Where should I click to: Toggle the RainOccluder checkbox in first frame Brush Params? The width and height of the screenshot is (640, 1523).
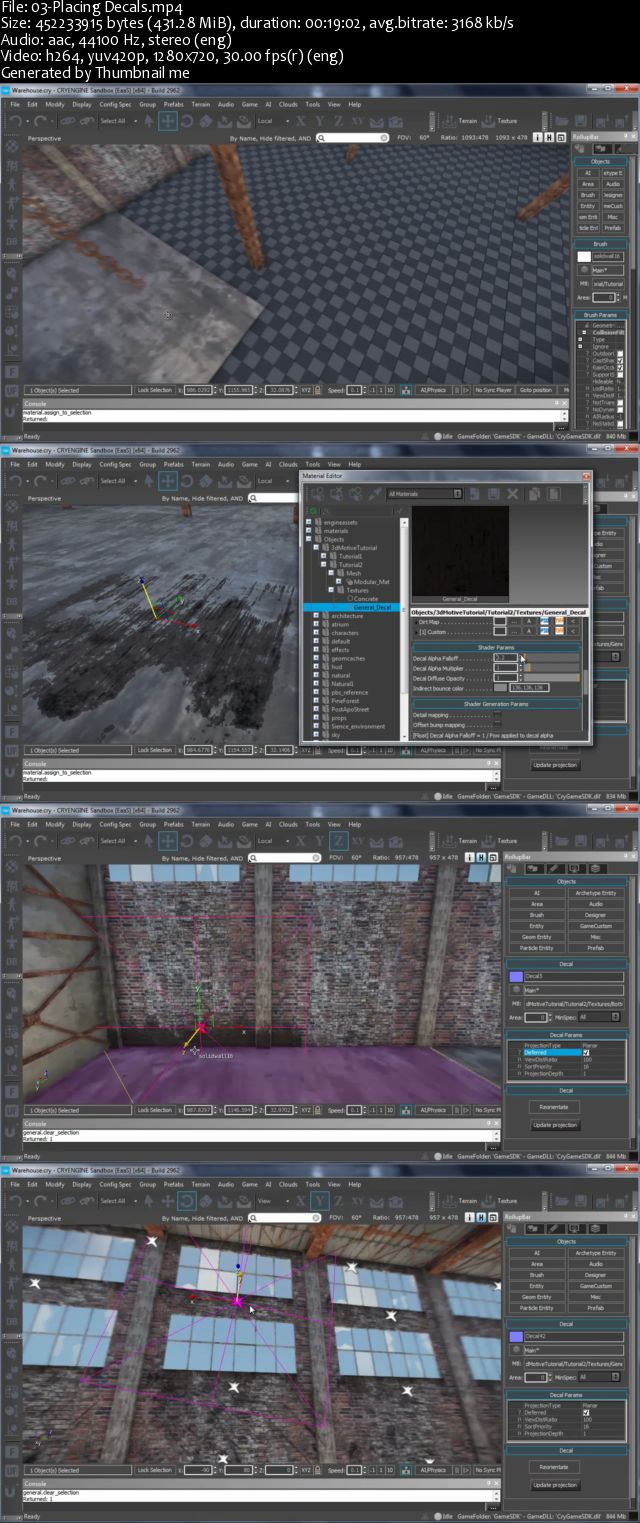click(x=620, y=368)
